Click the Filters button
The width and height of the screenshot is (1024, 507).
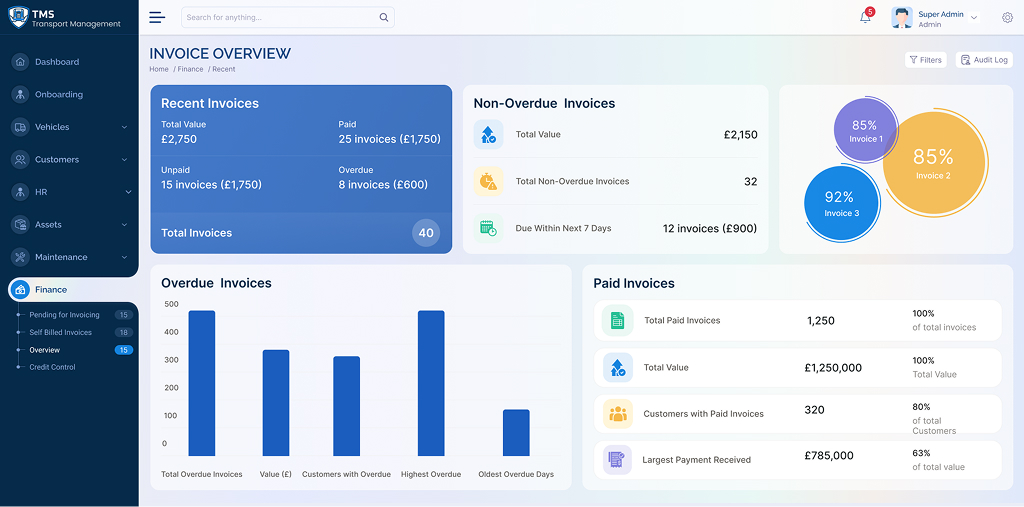click(925, 60)
